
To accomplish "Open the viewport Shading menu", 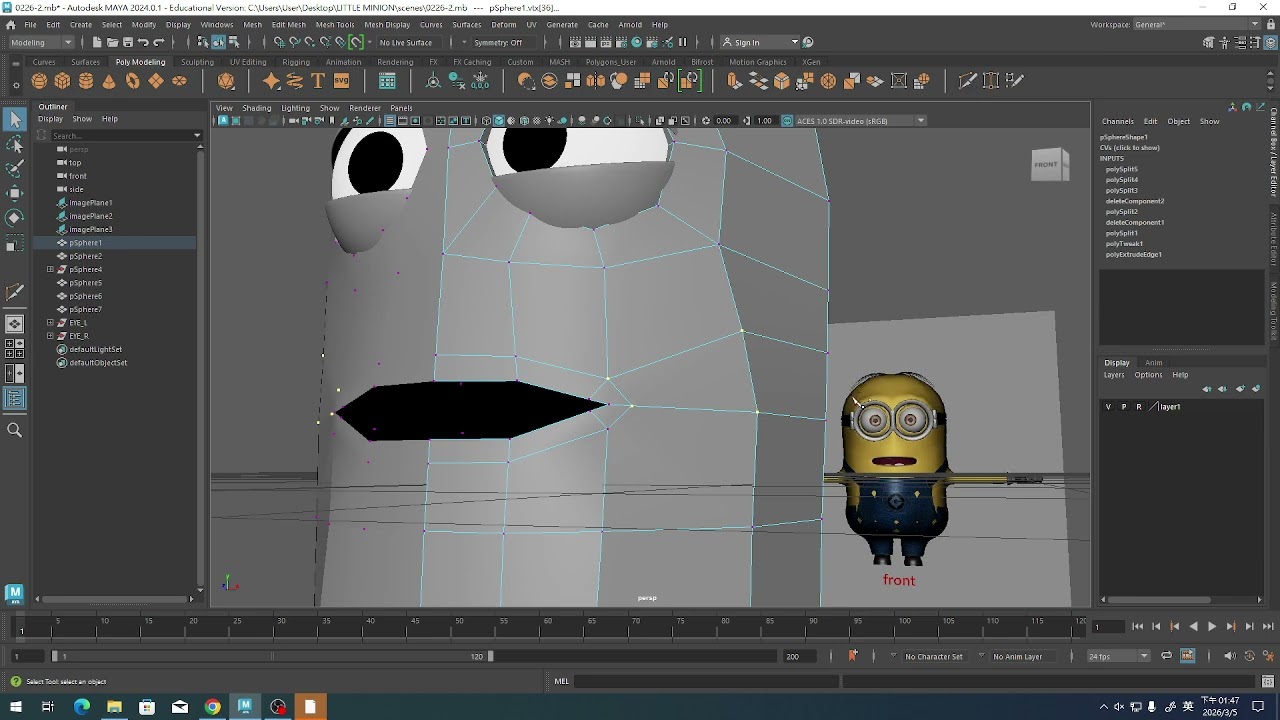I will point(256,108).
